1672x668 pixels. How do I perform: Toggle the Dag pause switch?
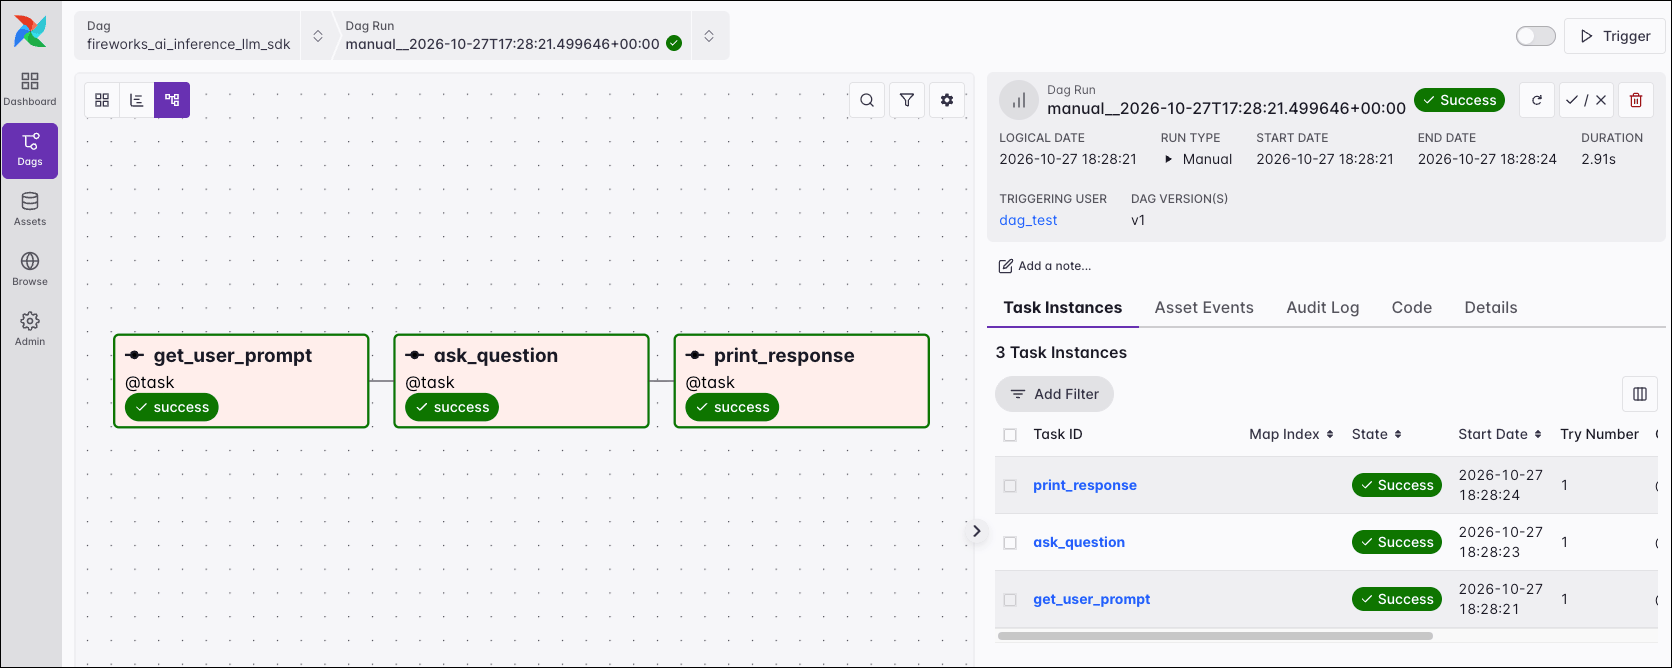(x=1536, y=36)
